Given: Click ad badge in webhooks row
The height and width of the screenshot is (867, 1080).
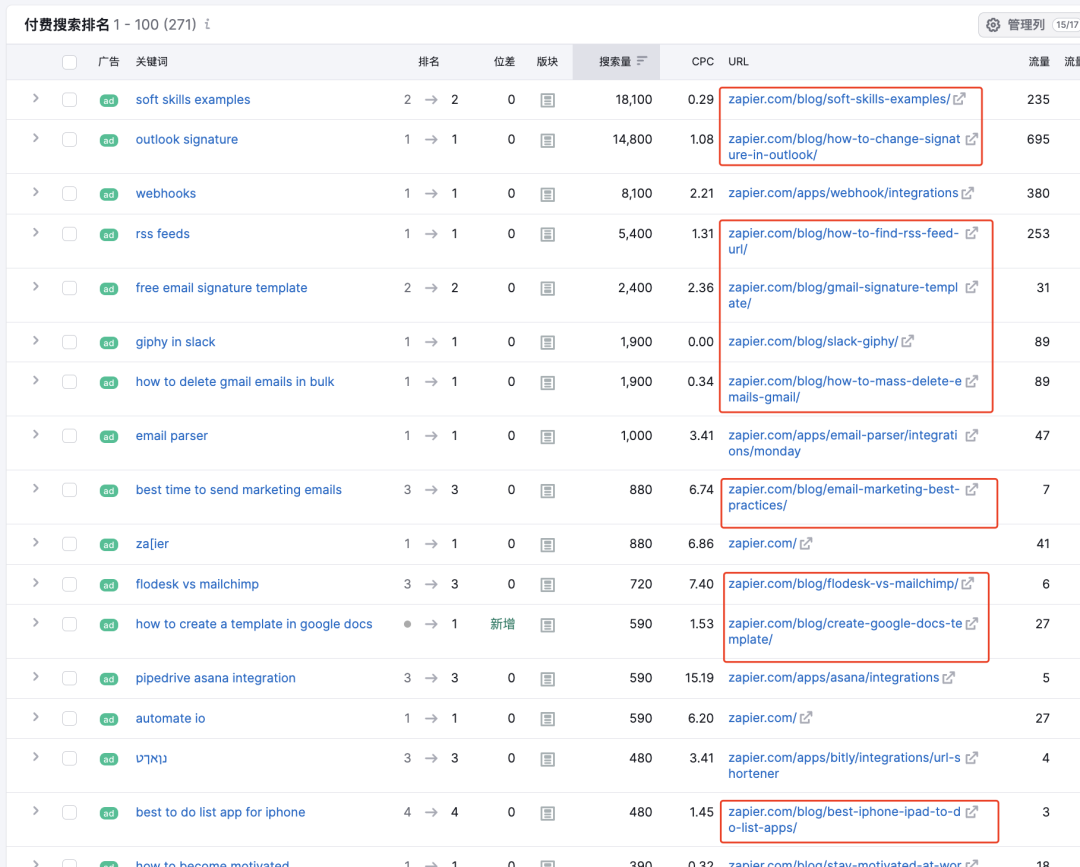Looking at the screenshot, I should click(109, 194).
